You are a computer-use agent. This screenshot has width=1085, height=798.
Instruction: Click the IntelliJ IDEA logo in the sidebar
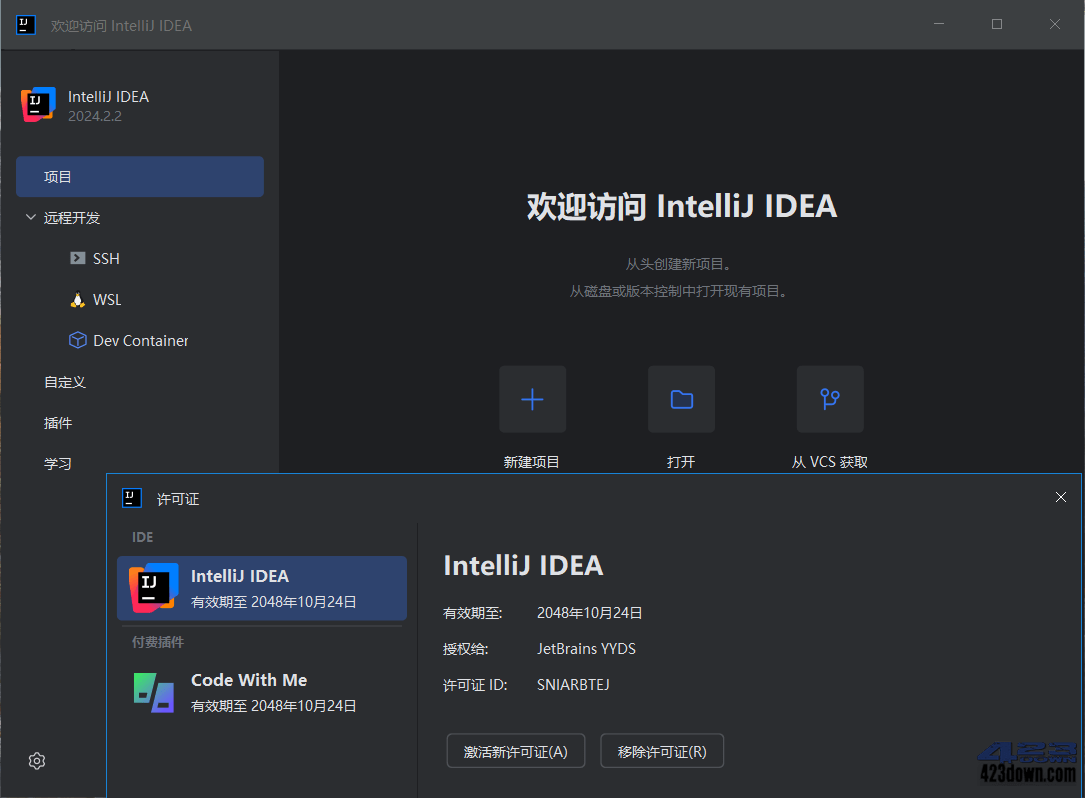37,104
